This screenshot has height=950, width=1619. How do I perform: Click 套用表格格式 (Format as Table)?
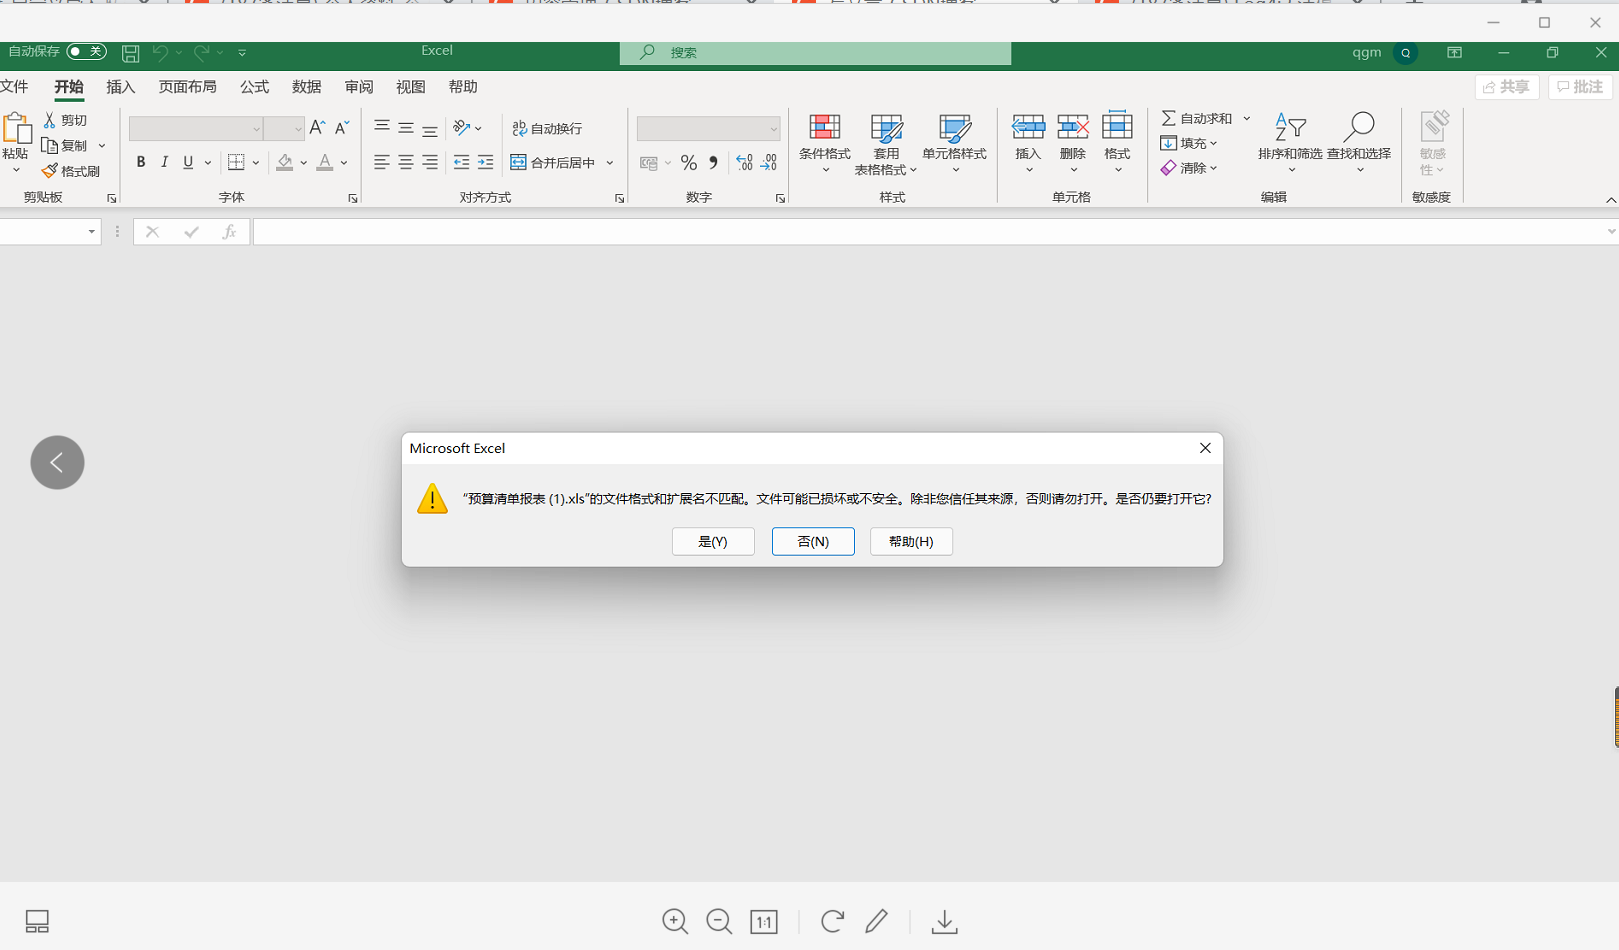pos(886,143)
